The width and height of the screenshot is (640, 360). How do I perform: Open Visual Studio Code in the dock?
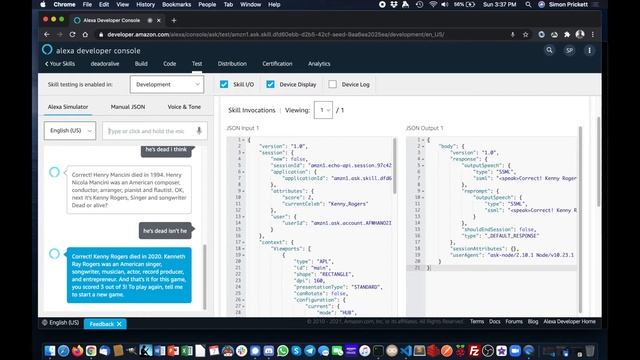point(406,351)
